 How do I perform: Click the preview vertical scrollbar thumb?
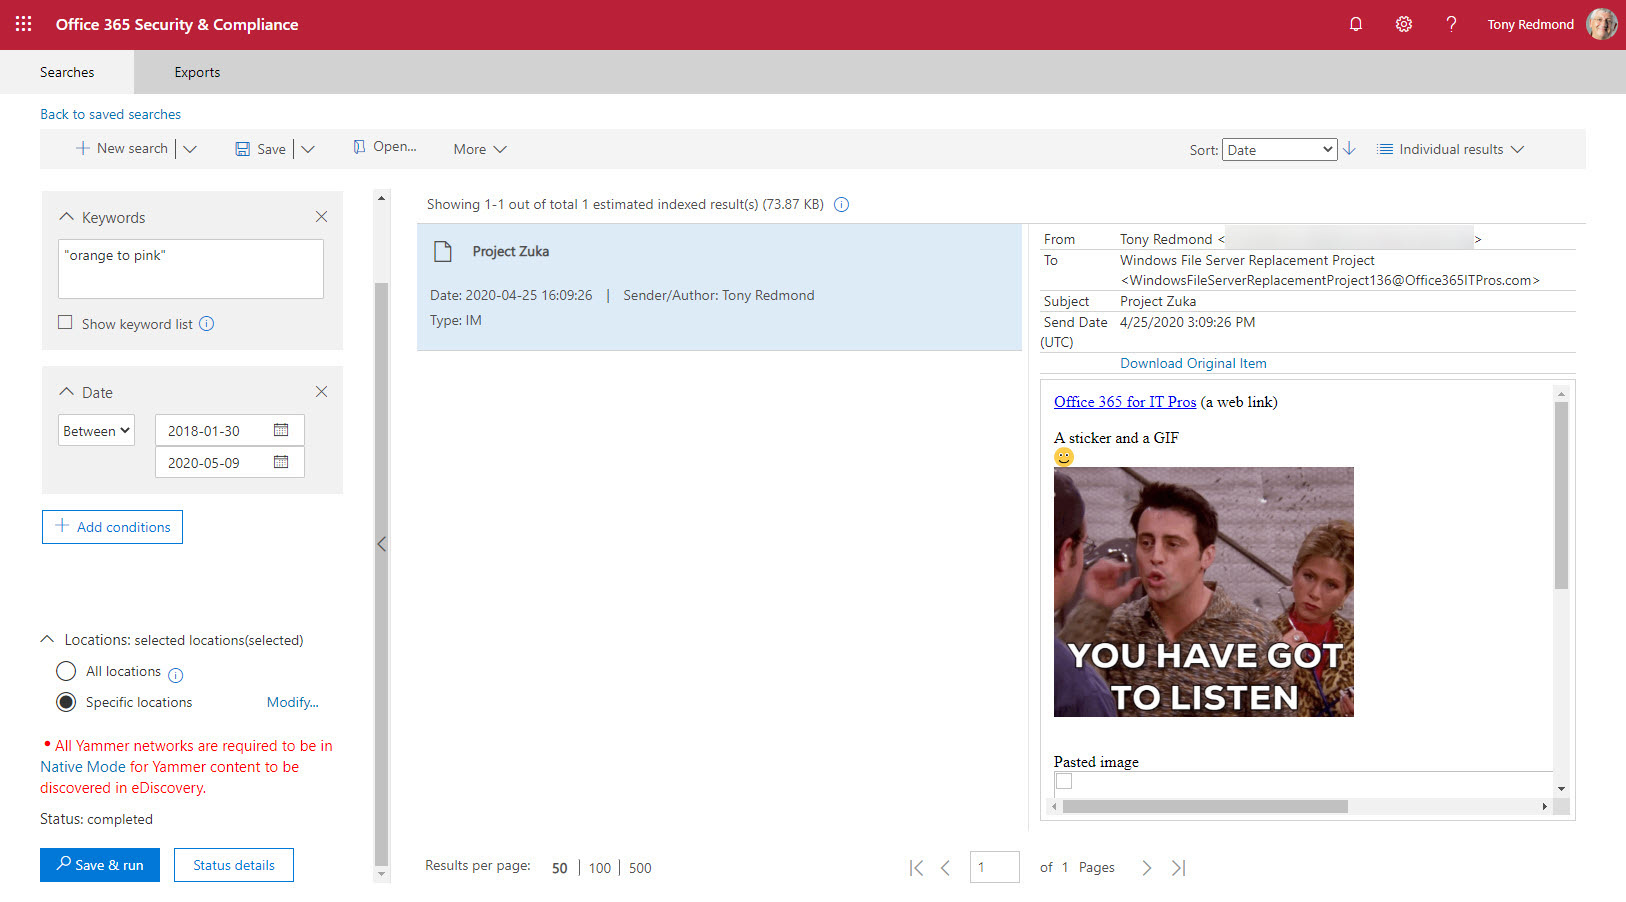[x=1561, y=495]
